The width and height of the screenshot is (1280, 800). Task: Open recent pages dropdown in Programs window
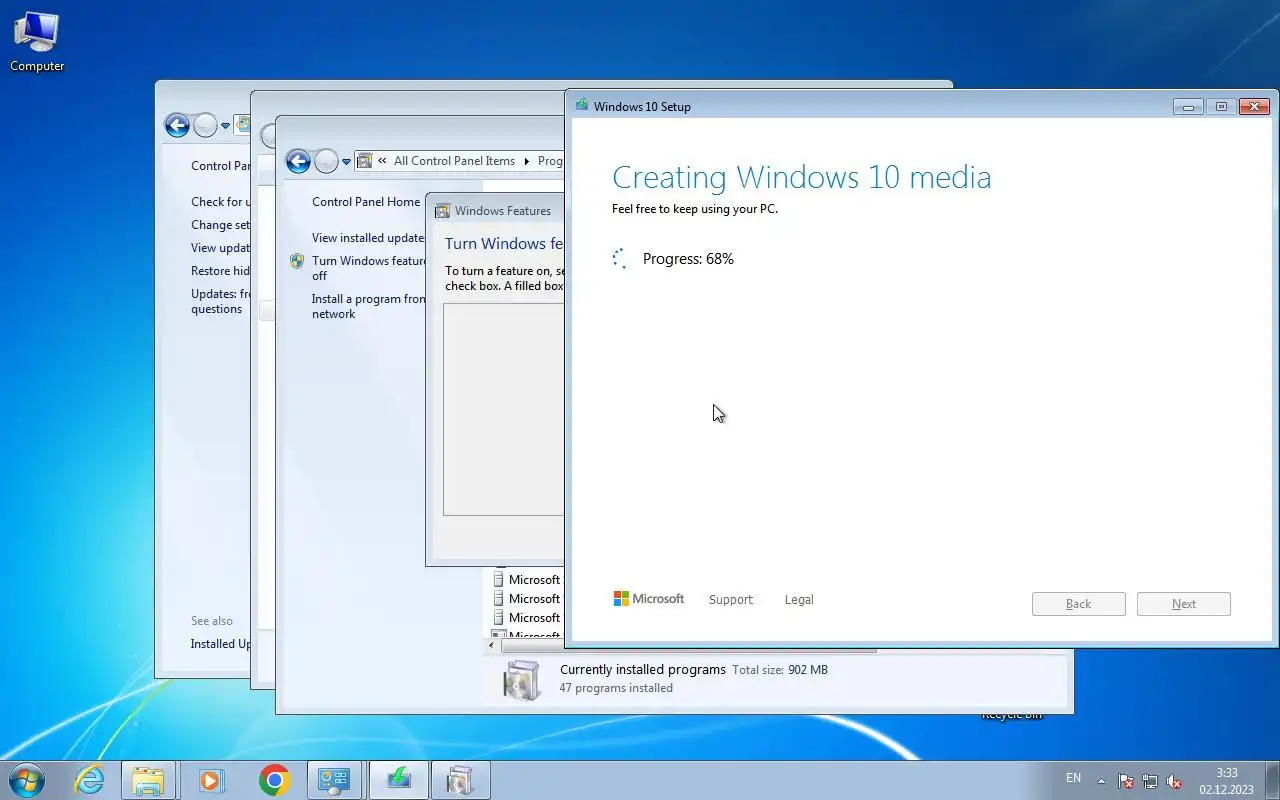(x=346, y=162)
